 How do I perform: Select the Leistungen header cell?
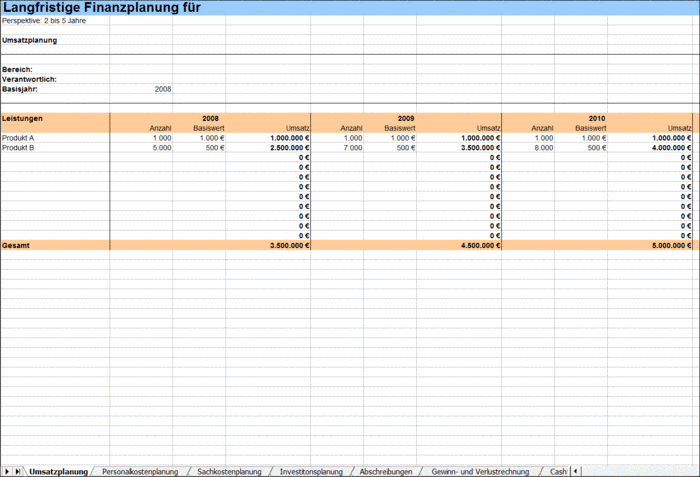[x=55, y=118]
